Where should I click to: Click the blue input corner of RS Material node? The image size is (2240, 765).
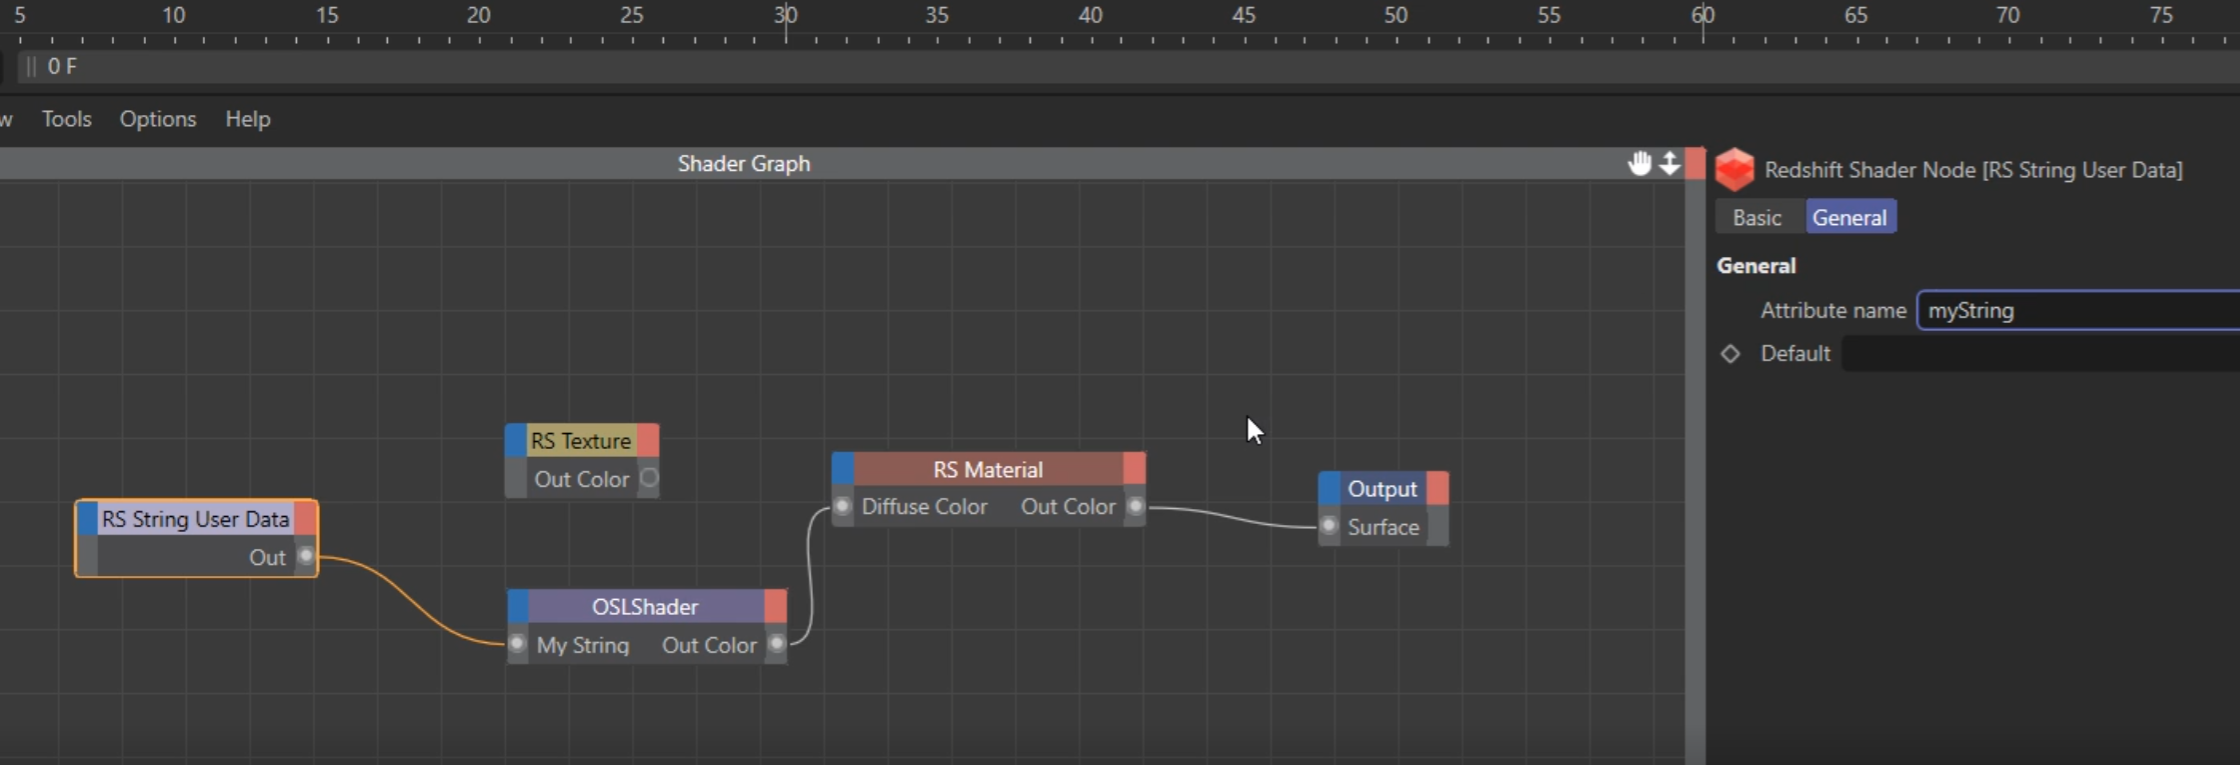843,468
